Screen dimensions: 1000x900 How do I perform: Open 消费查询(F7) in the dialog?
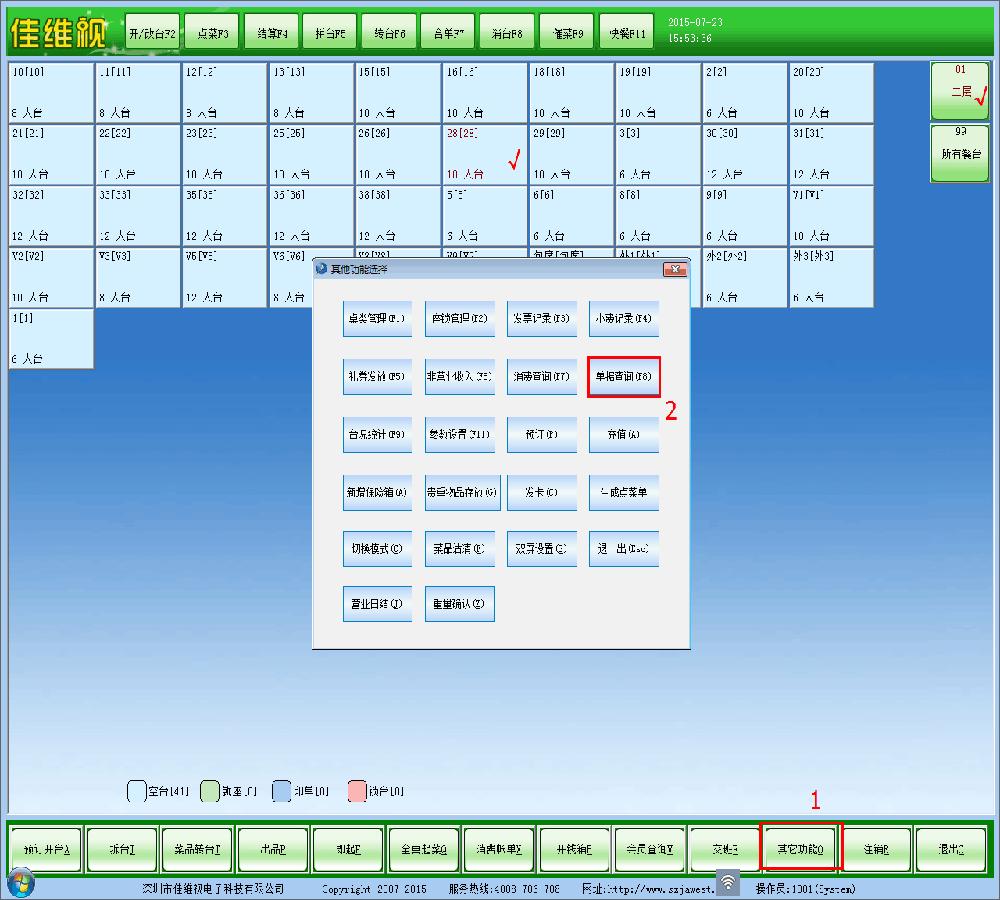tap(542, 377)
